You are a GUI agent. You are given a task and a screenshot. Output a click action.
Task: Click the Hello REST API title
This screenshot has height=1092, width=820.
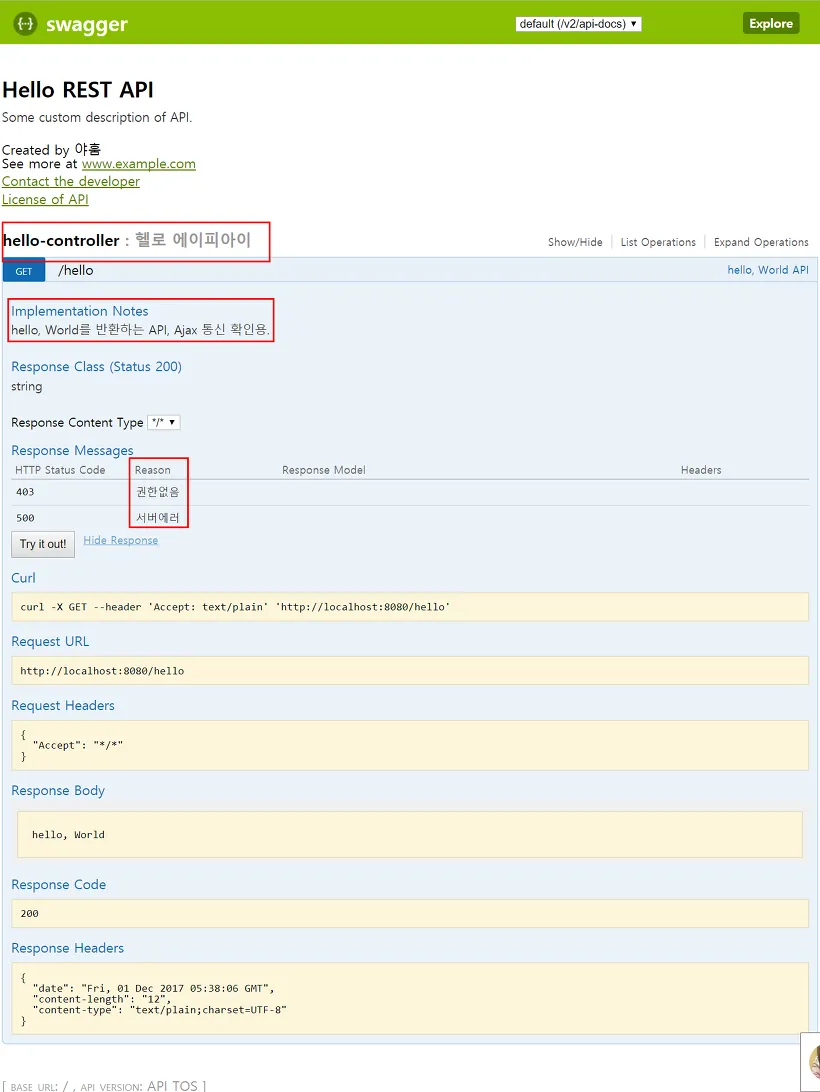point(78,90)
